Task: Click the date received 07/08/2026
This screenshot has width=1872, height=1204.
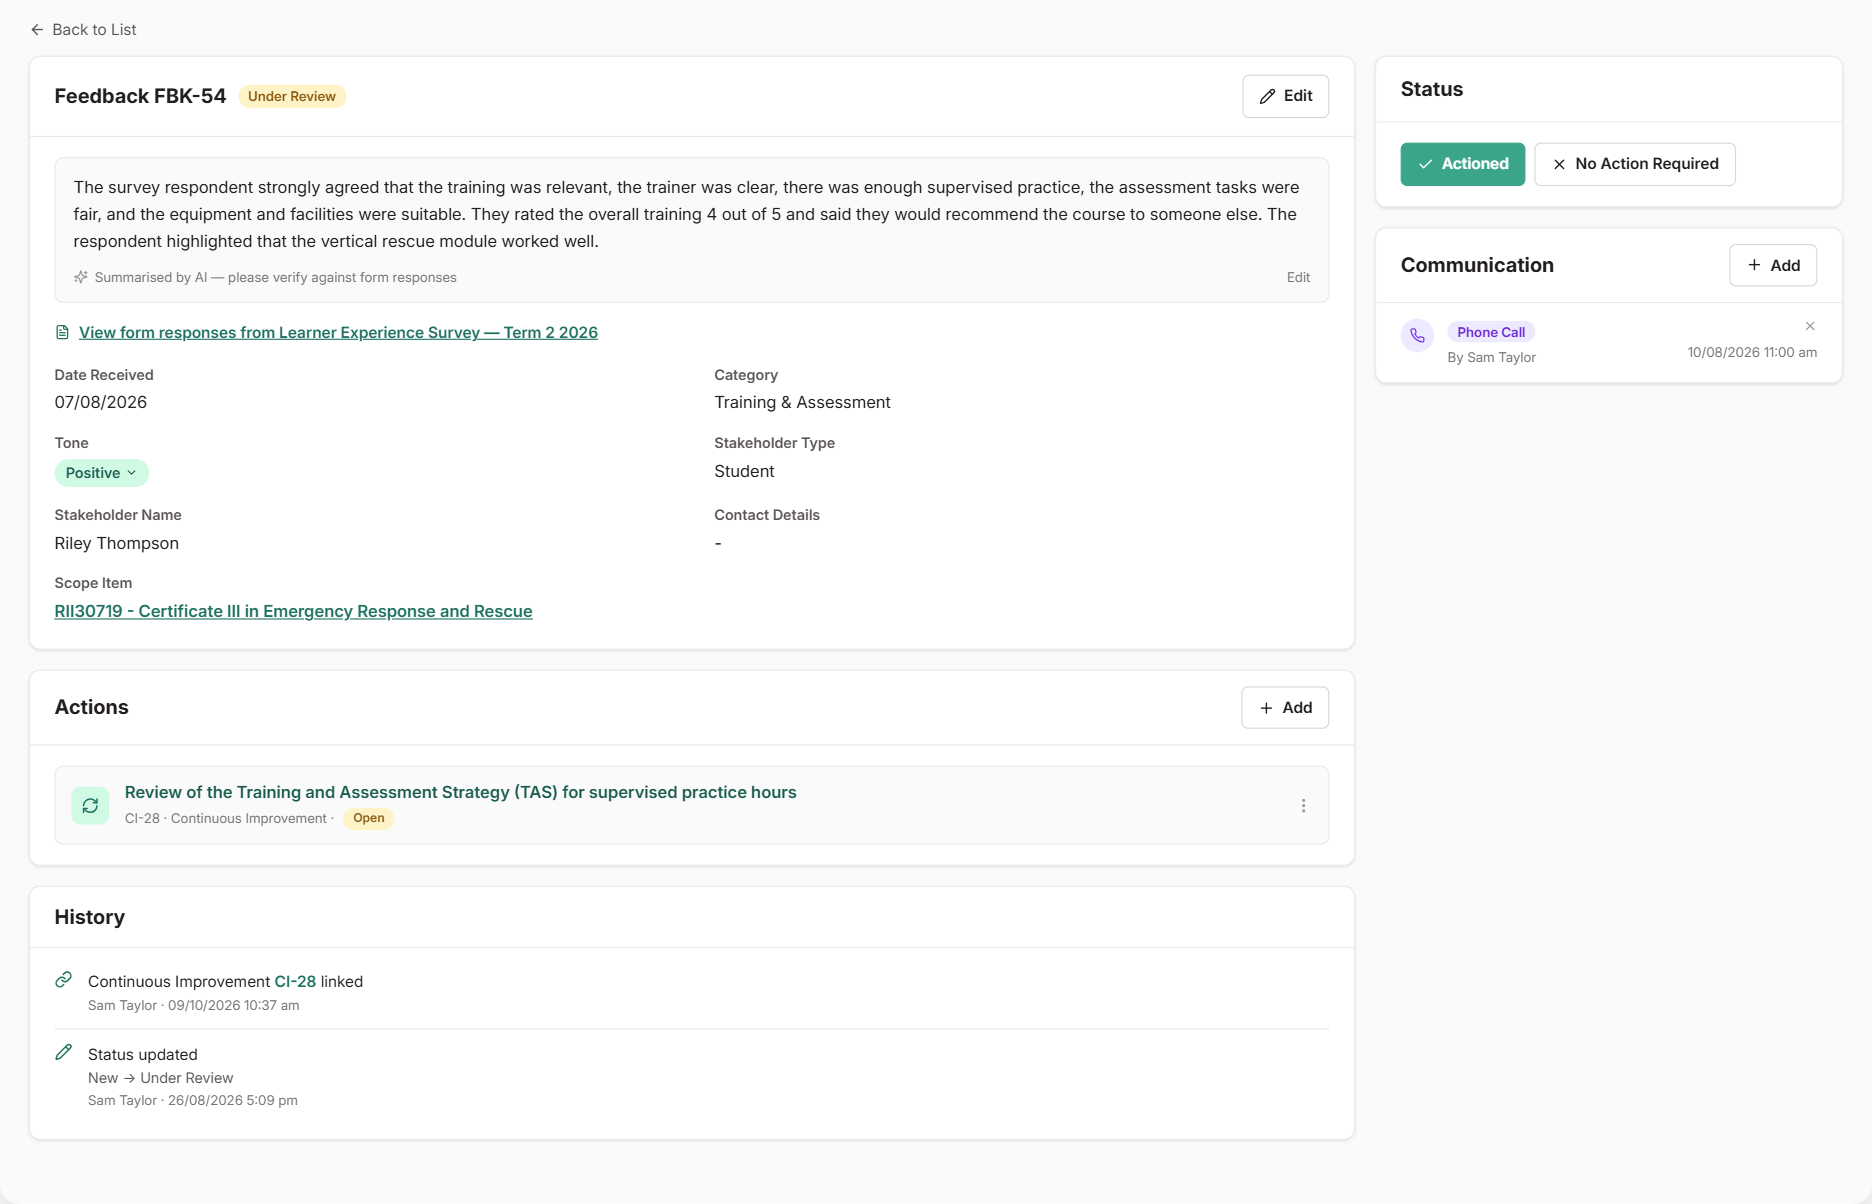Action: [101, 402]
